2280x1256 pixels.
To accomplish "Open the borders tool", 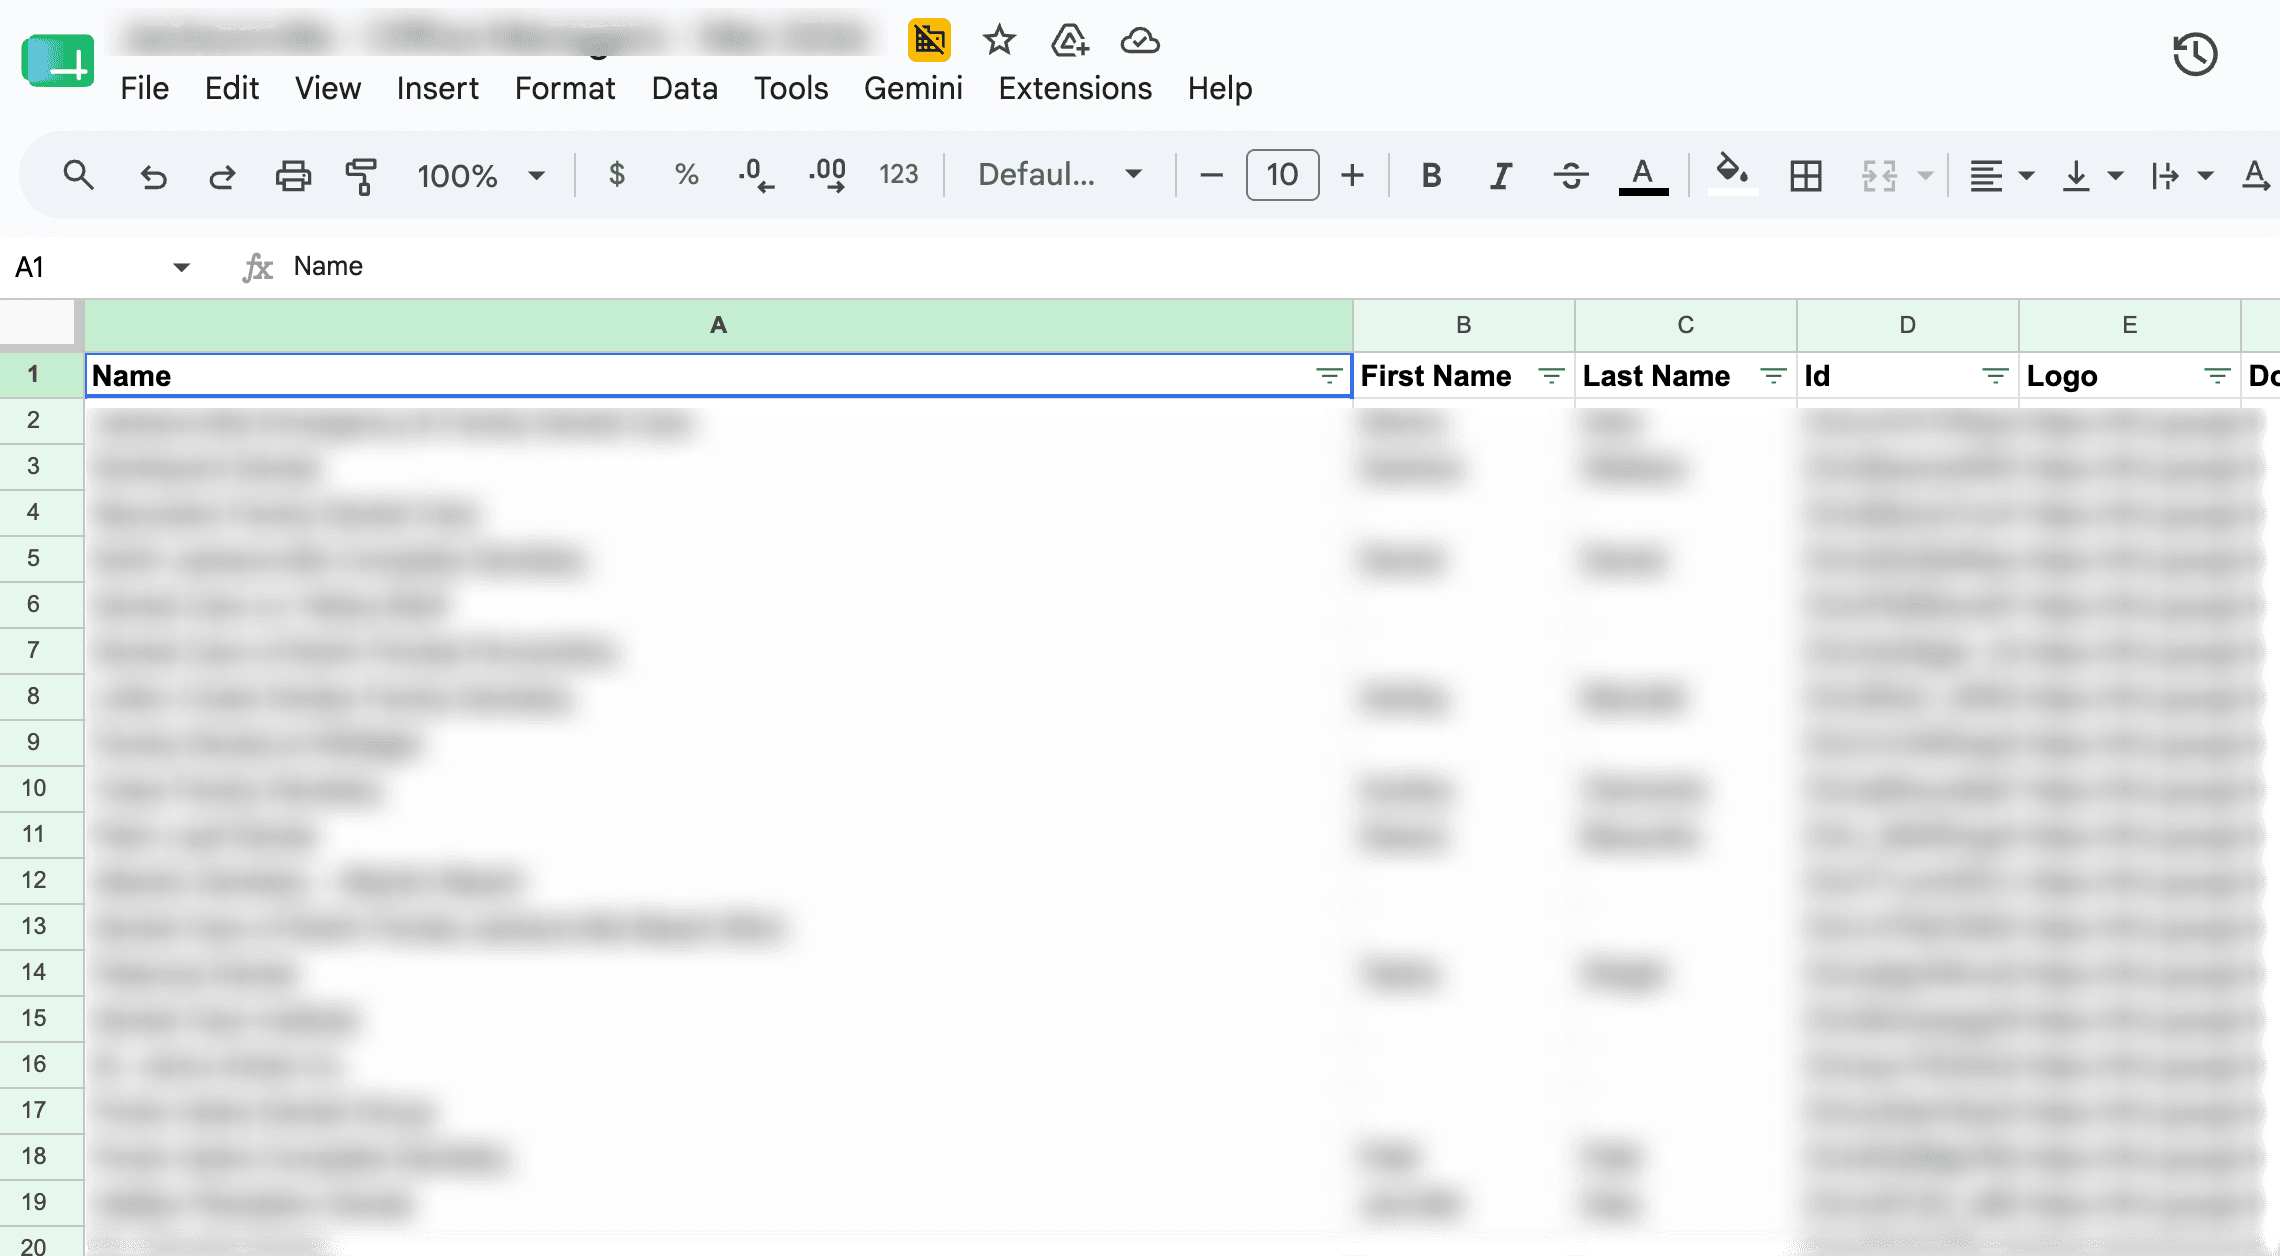I will pyautogui.click(x=1806, y=176).
